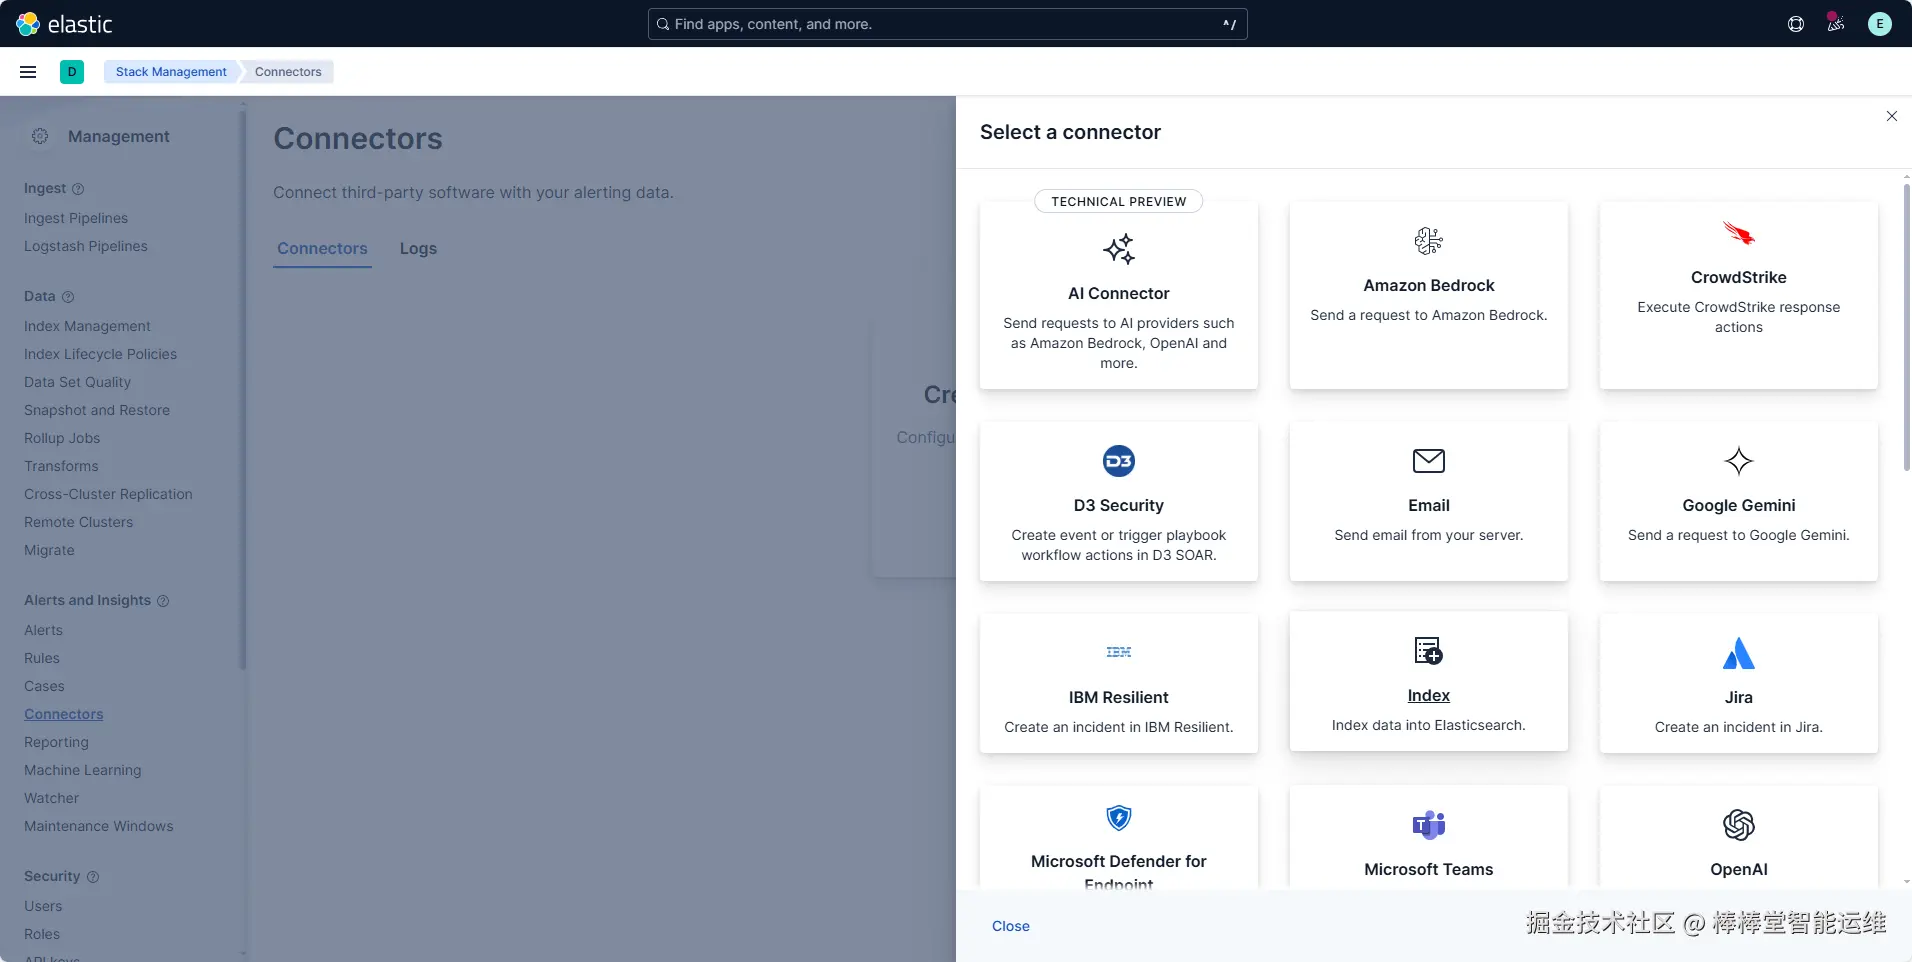The width and height of the screenshot is (1912, 962).
Task: Select the CrowdStrike falcon icon
Action: (x=1739, y=233)
